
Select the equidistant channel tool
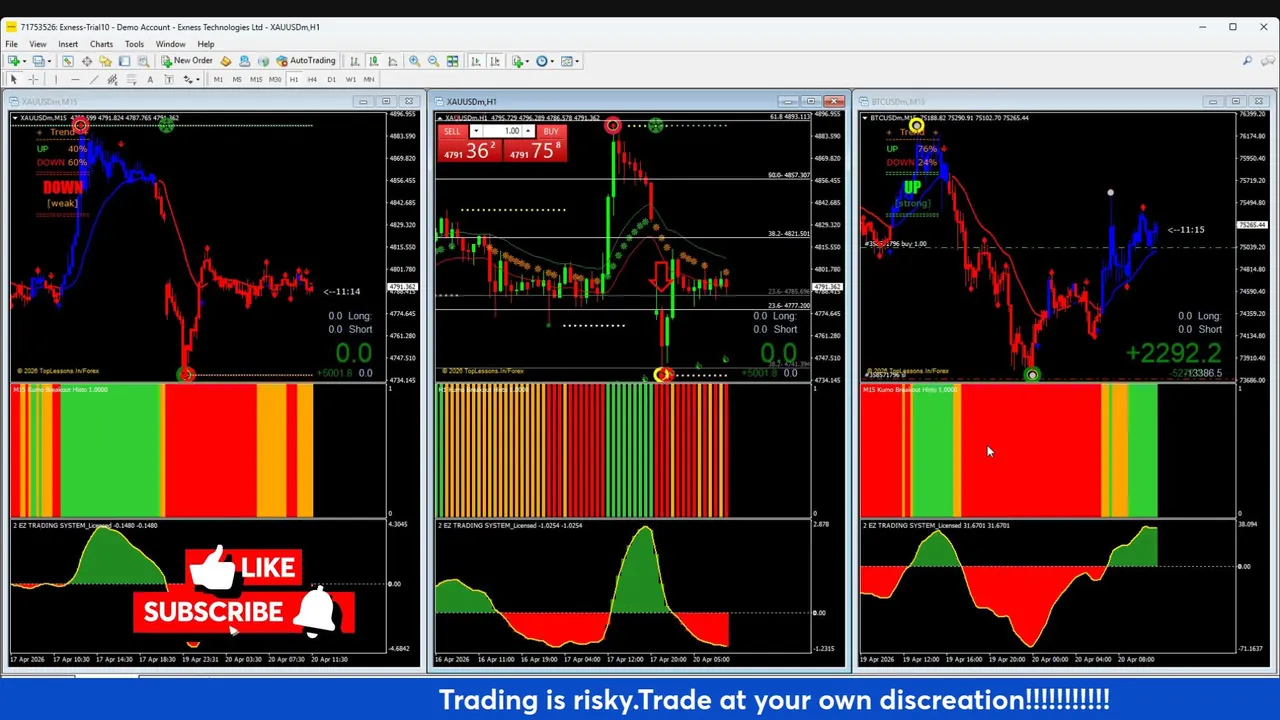click(x=112, y=80)
